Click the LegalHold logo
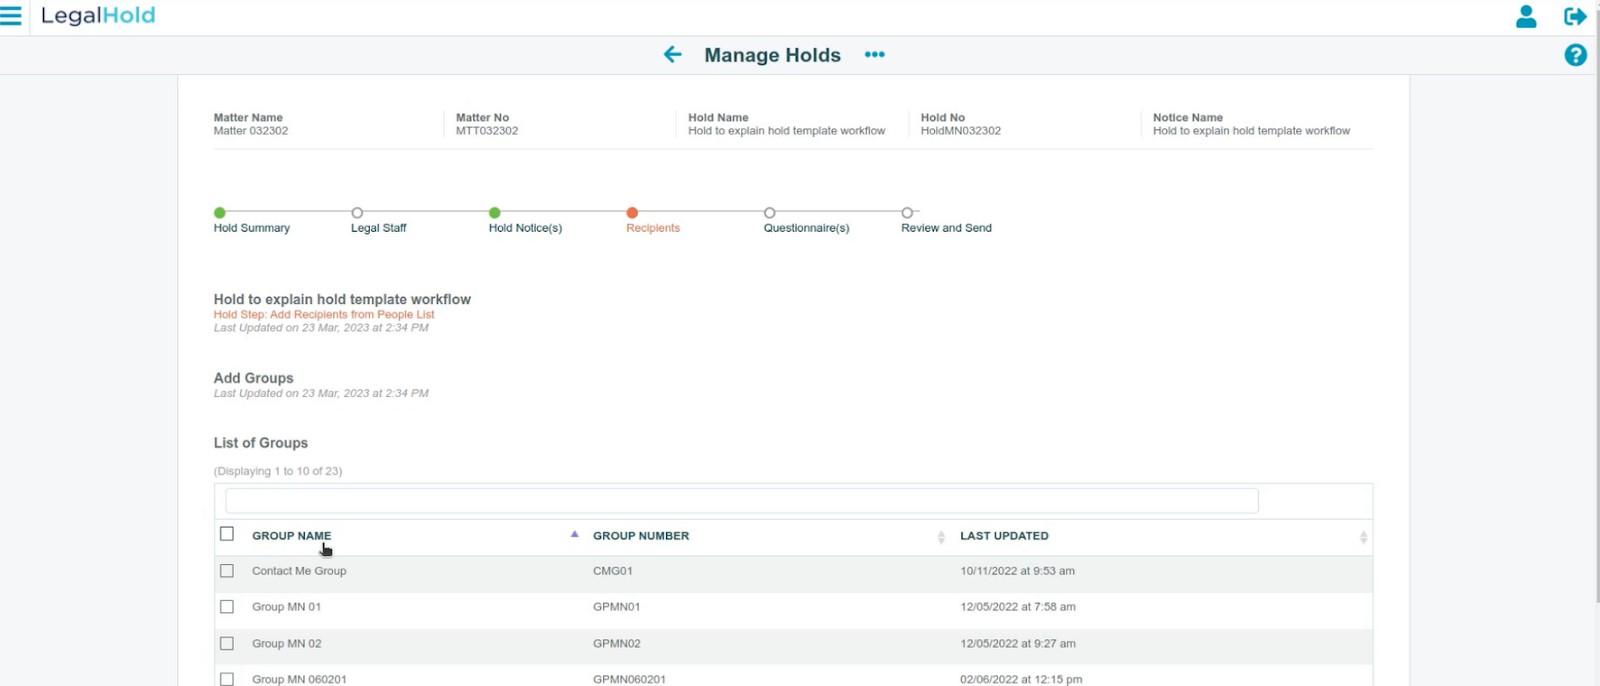Screen dimensions: 1600x686 (x=98, y=16)
